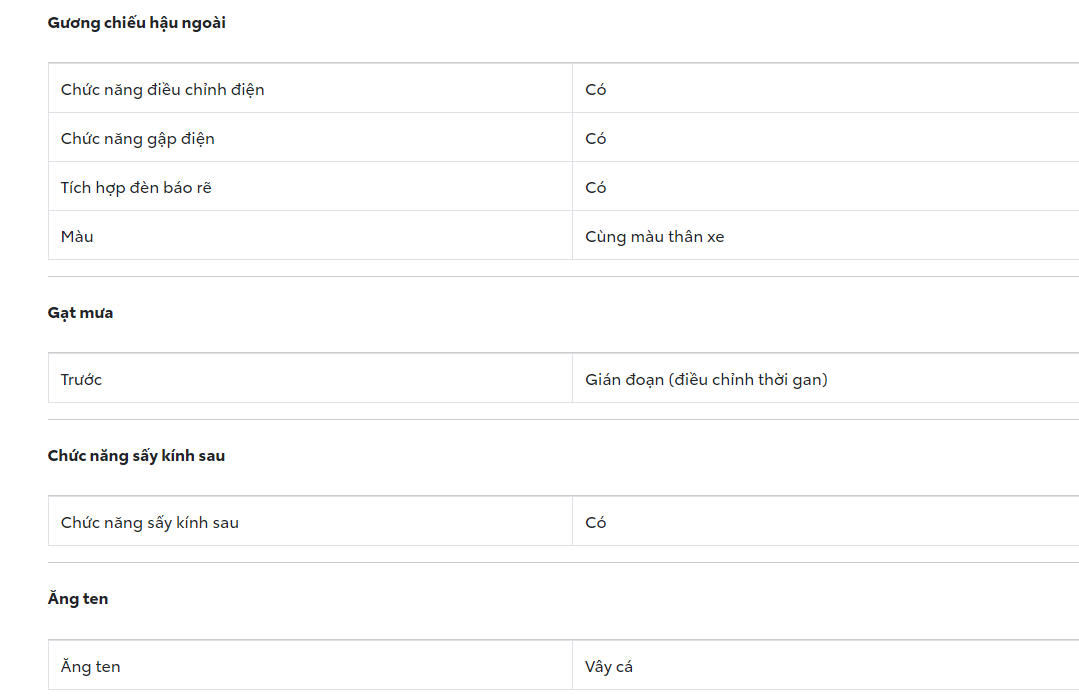
Task: Click the 'Gạt mưa' section heading
Action: pos(80,313)
